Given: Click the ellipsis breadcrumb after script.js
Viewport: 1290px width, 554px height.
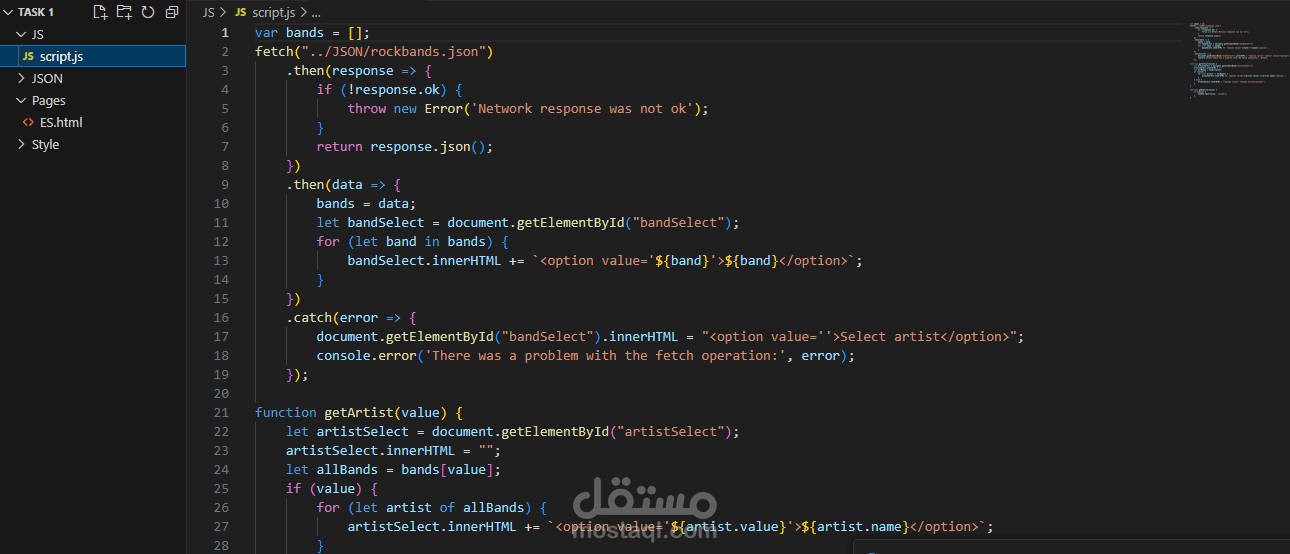Looking at the screenshot, I should (316, 13).
